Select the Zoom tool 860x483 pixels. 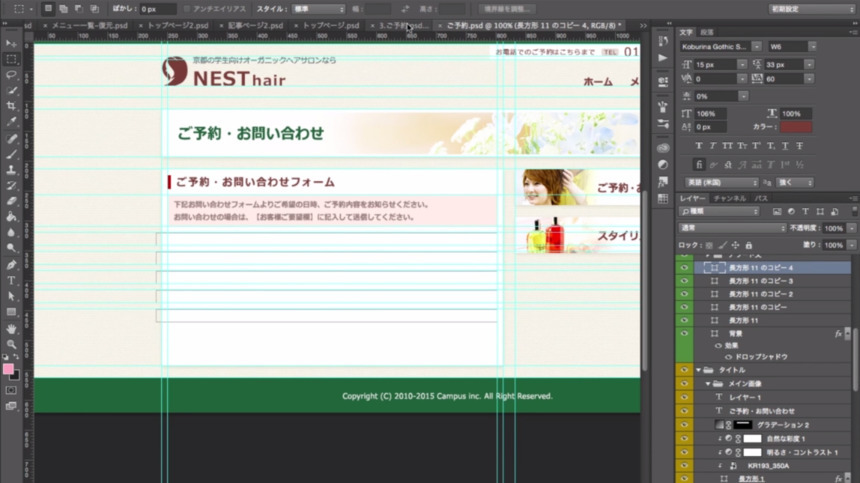click(x=11, y=344)
